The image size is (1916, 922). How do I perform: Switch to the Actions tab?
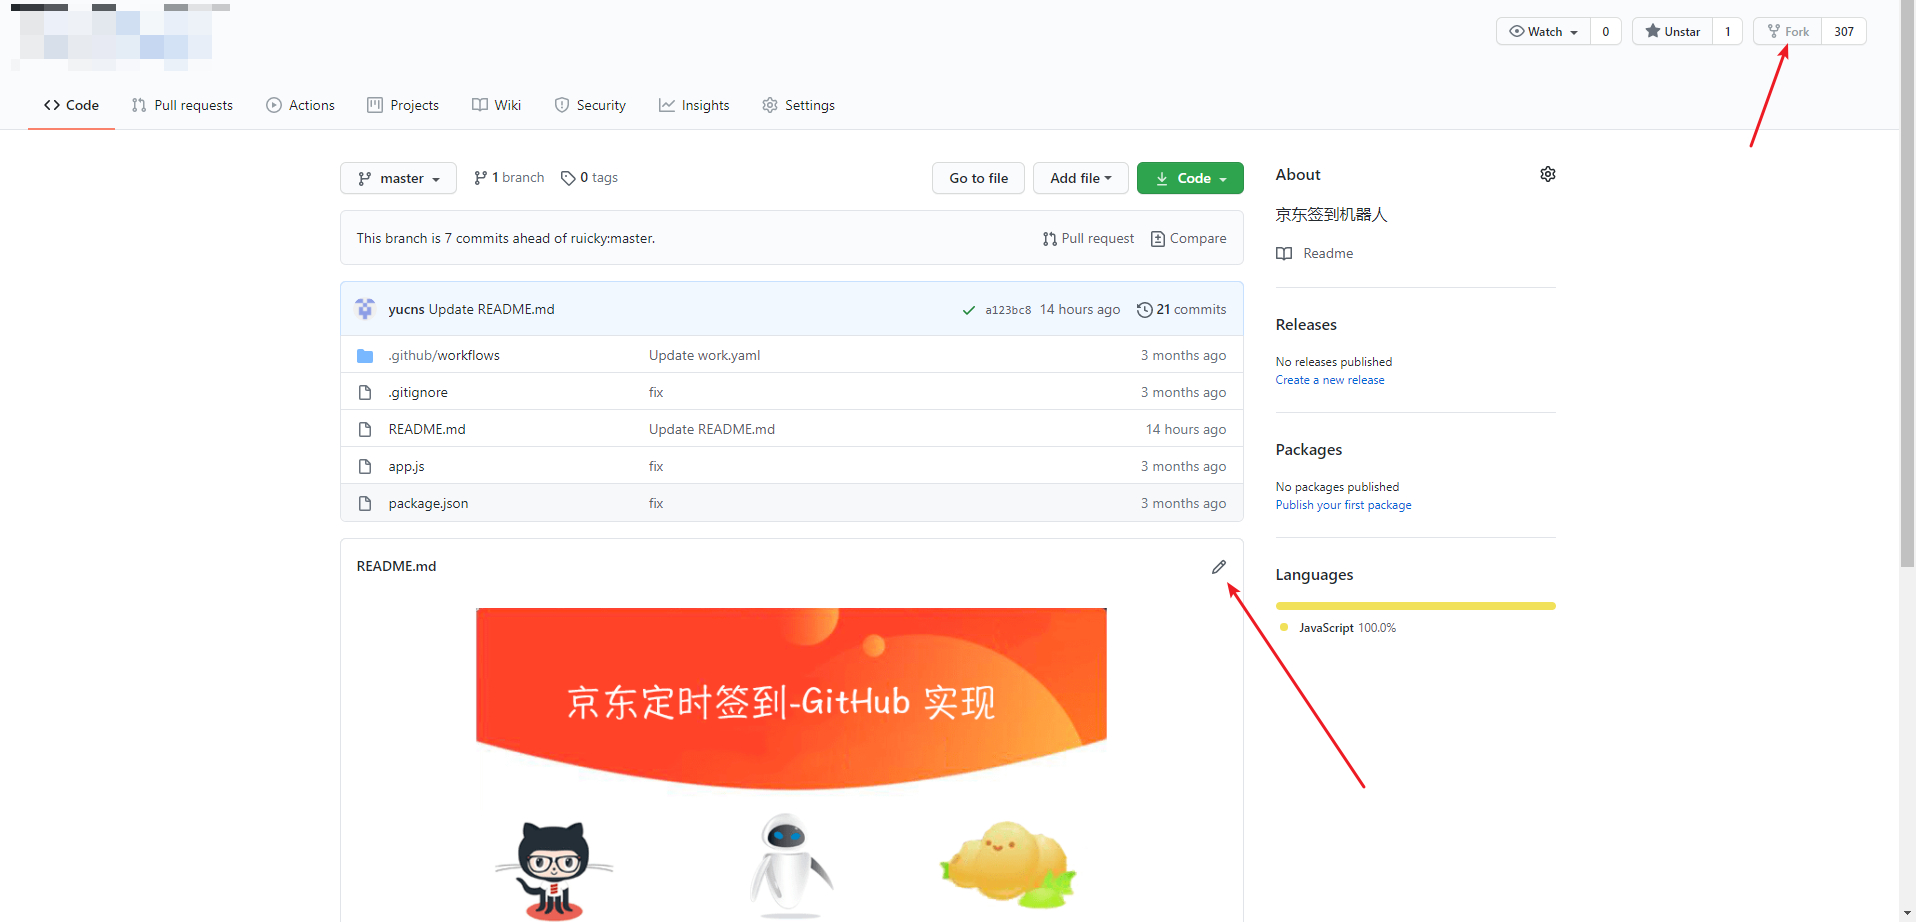tap(300, 105)
